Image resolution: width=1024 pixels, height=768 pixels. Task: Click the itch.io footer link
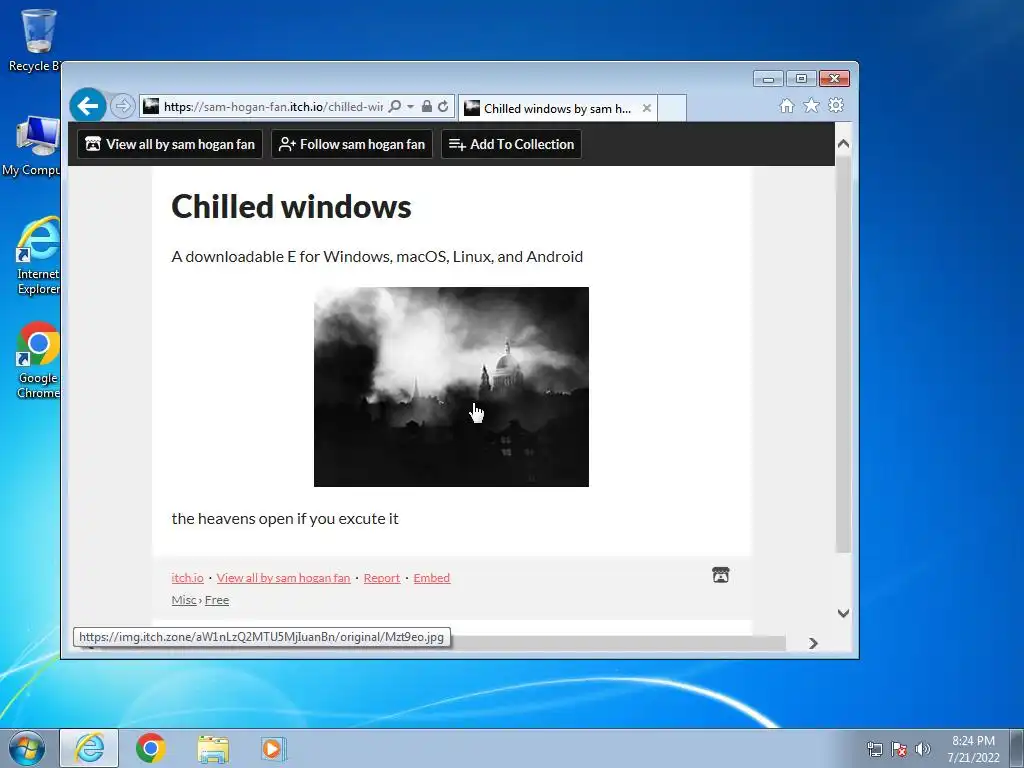coord(187,578)
